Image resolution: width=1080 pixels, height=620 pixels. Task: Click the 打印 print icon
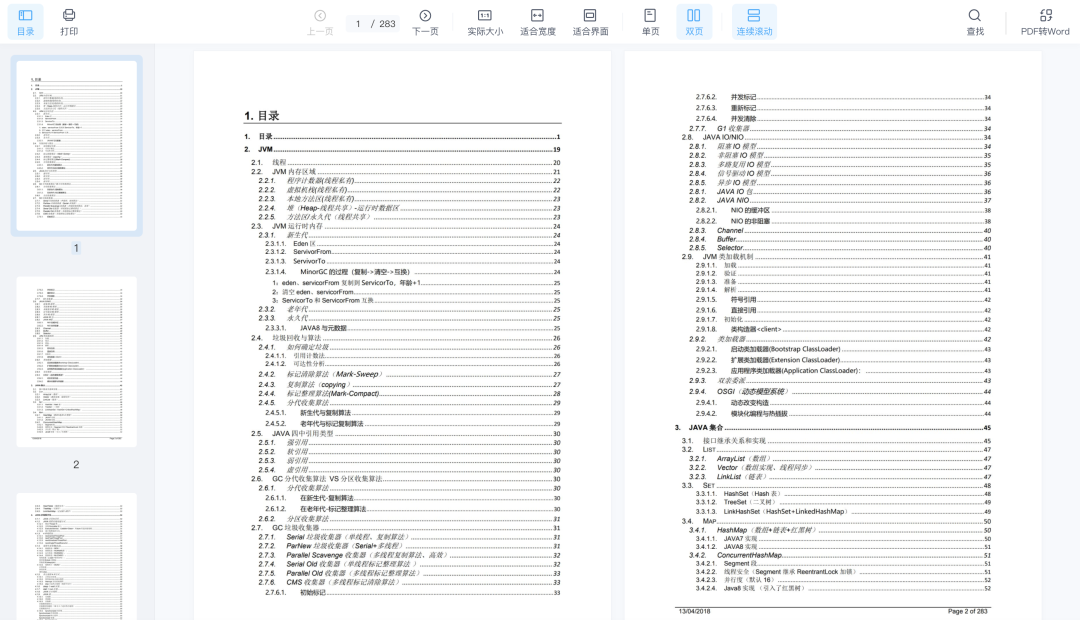click(69, 21)
